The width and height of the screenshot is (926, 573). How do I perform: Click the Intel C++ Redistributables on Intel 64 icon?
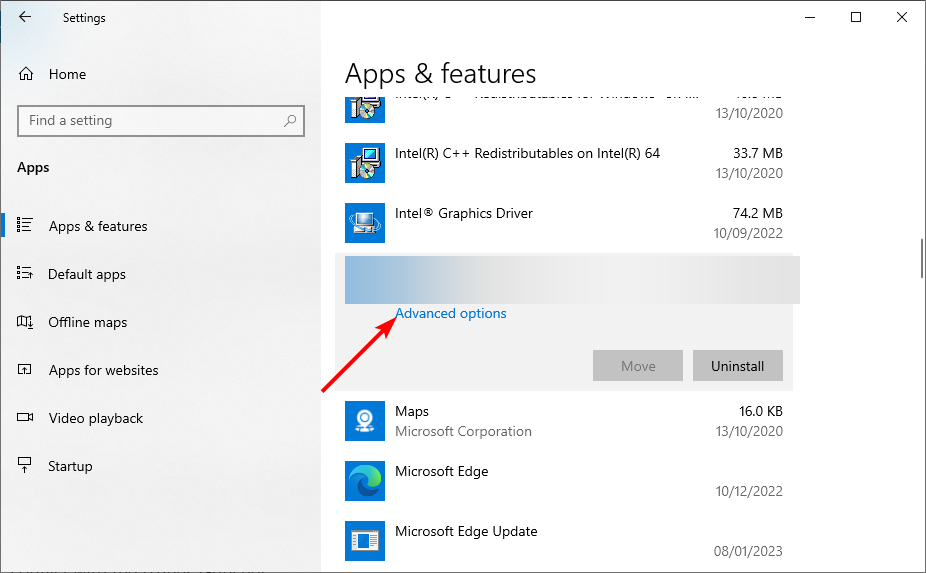[x=365, y=163]
